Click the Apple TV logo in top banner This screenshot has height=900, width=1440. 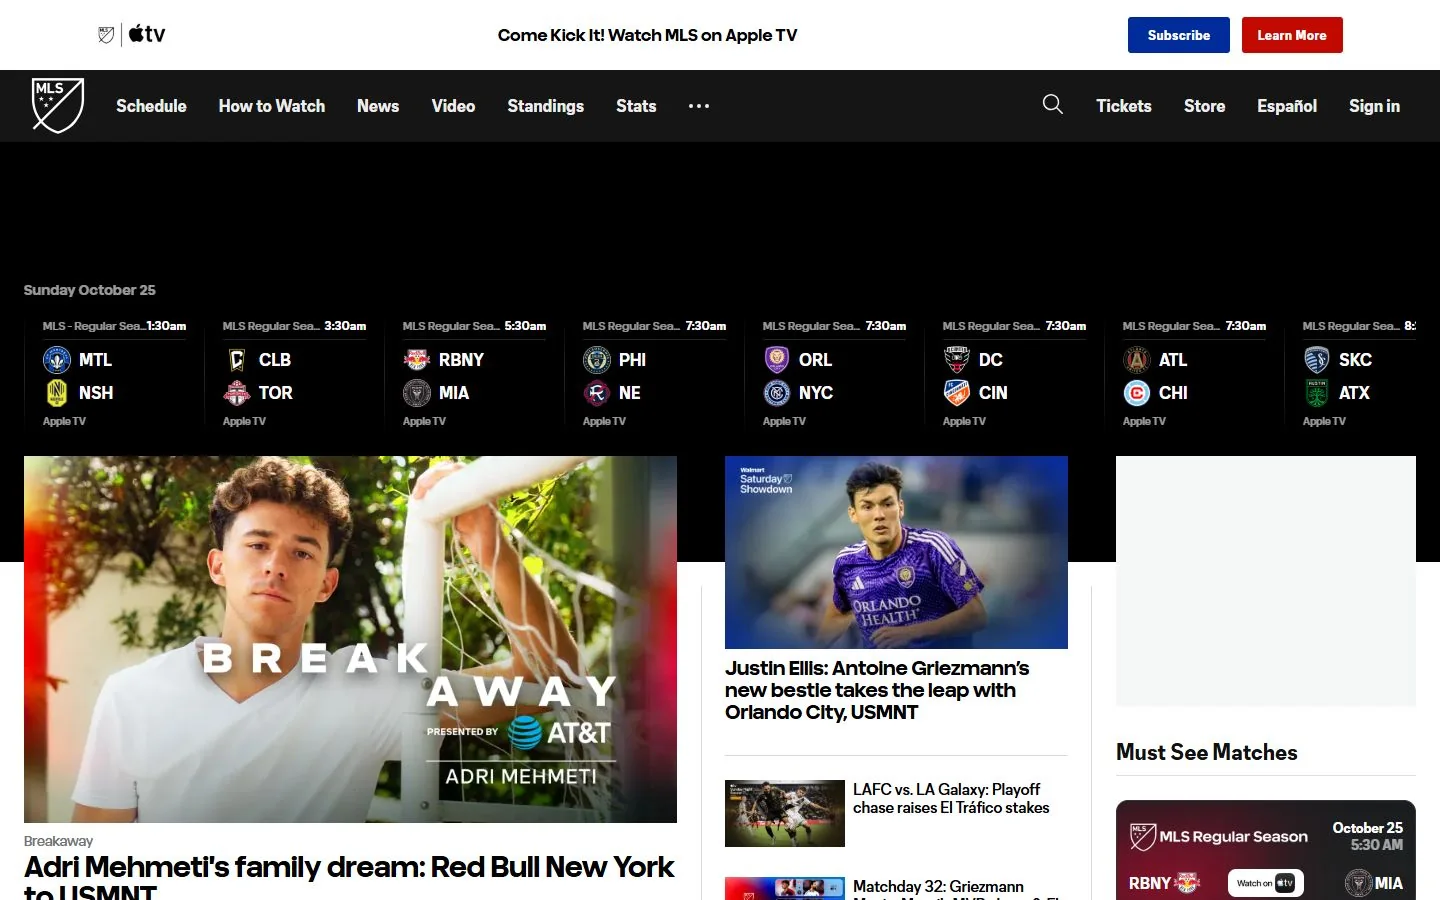pyautogui.click(x=147, y=35)
